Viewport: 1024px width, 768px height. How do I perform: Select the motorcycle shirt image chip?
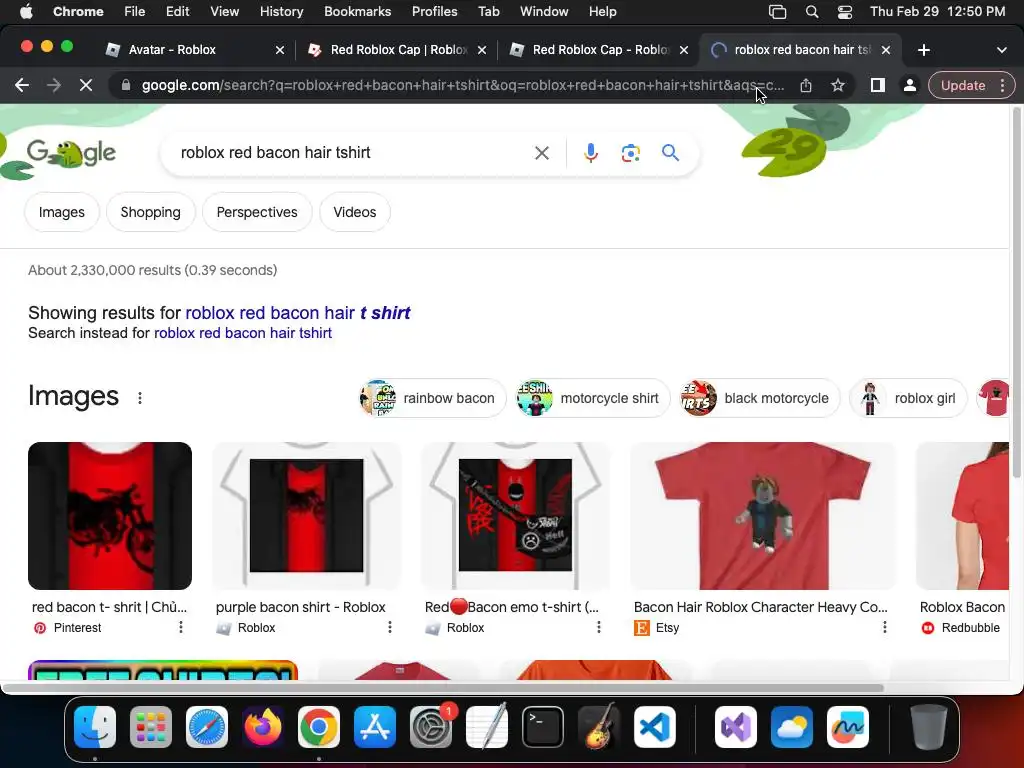(593, 398)
